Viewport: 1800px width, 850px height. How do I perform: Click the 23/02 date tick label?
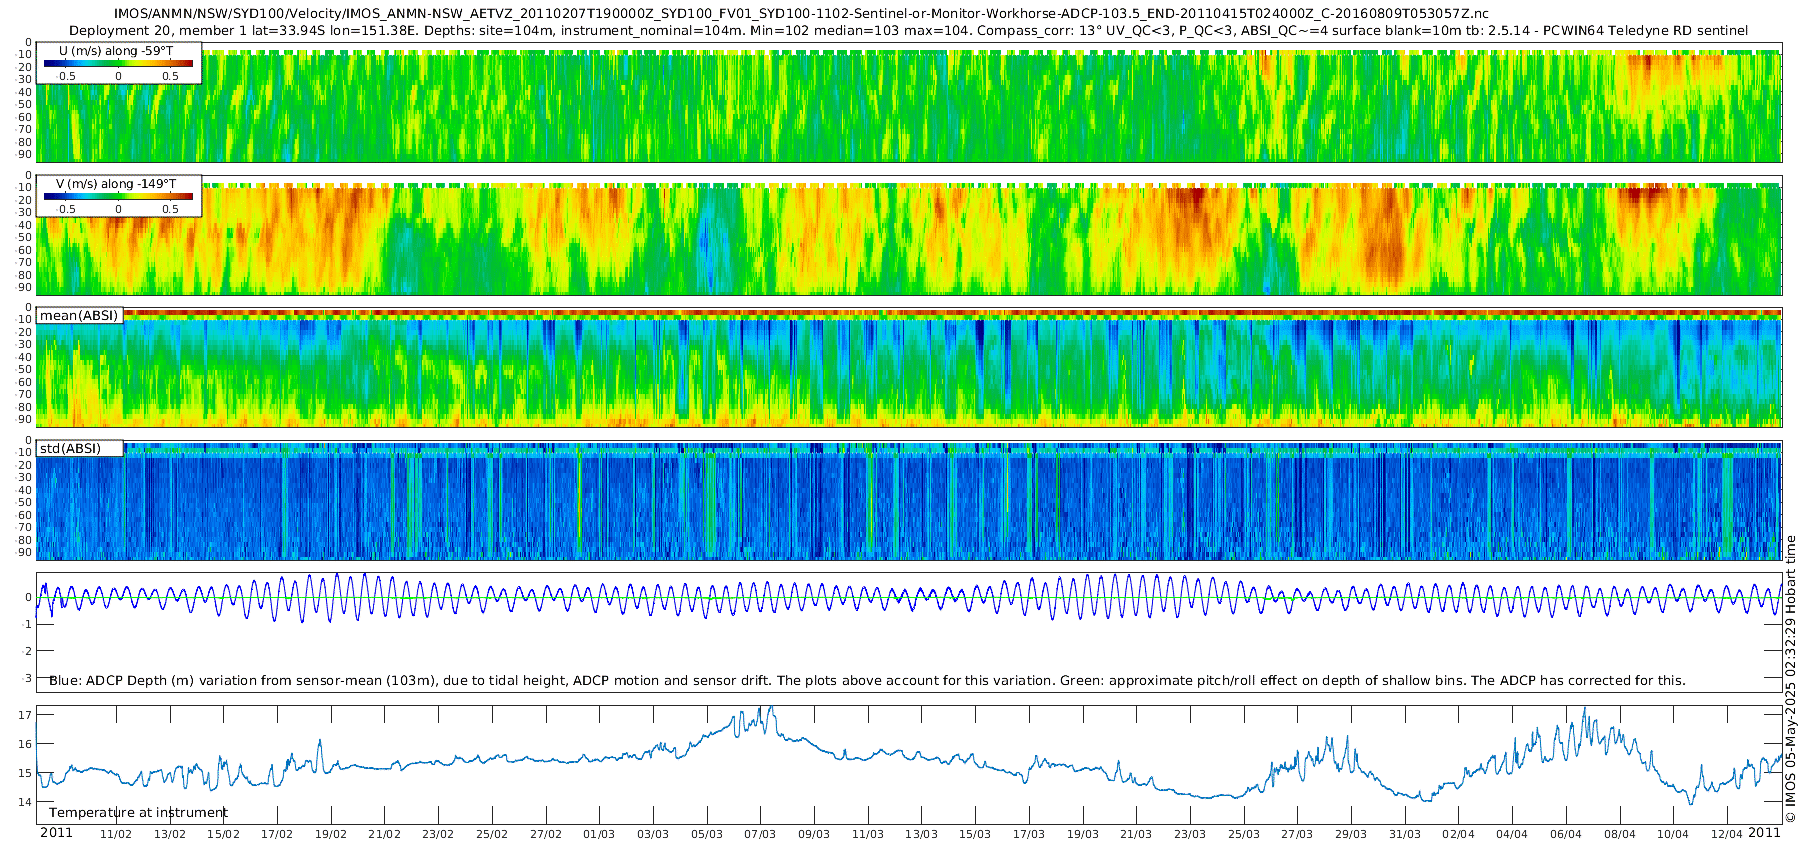[438, 834]
